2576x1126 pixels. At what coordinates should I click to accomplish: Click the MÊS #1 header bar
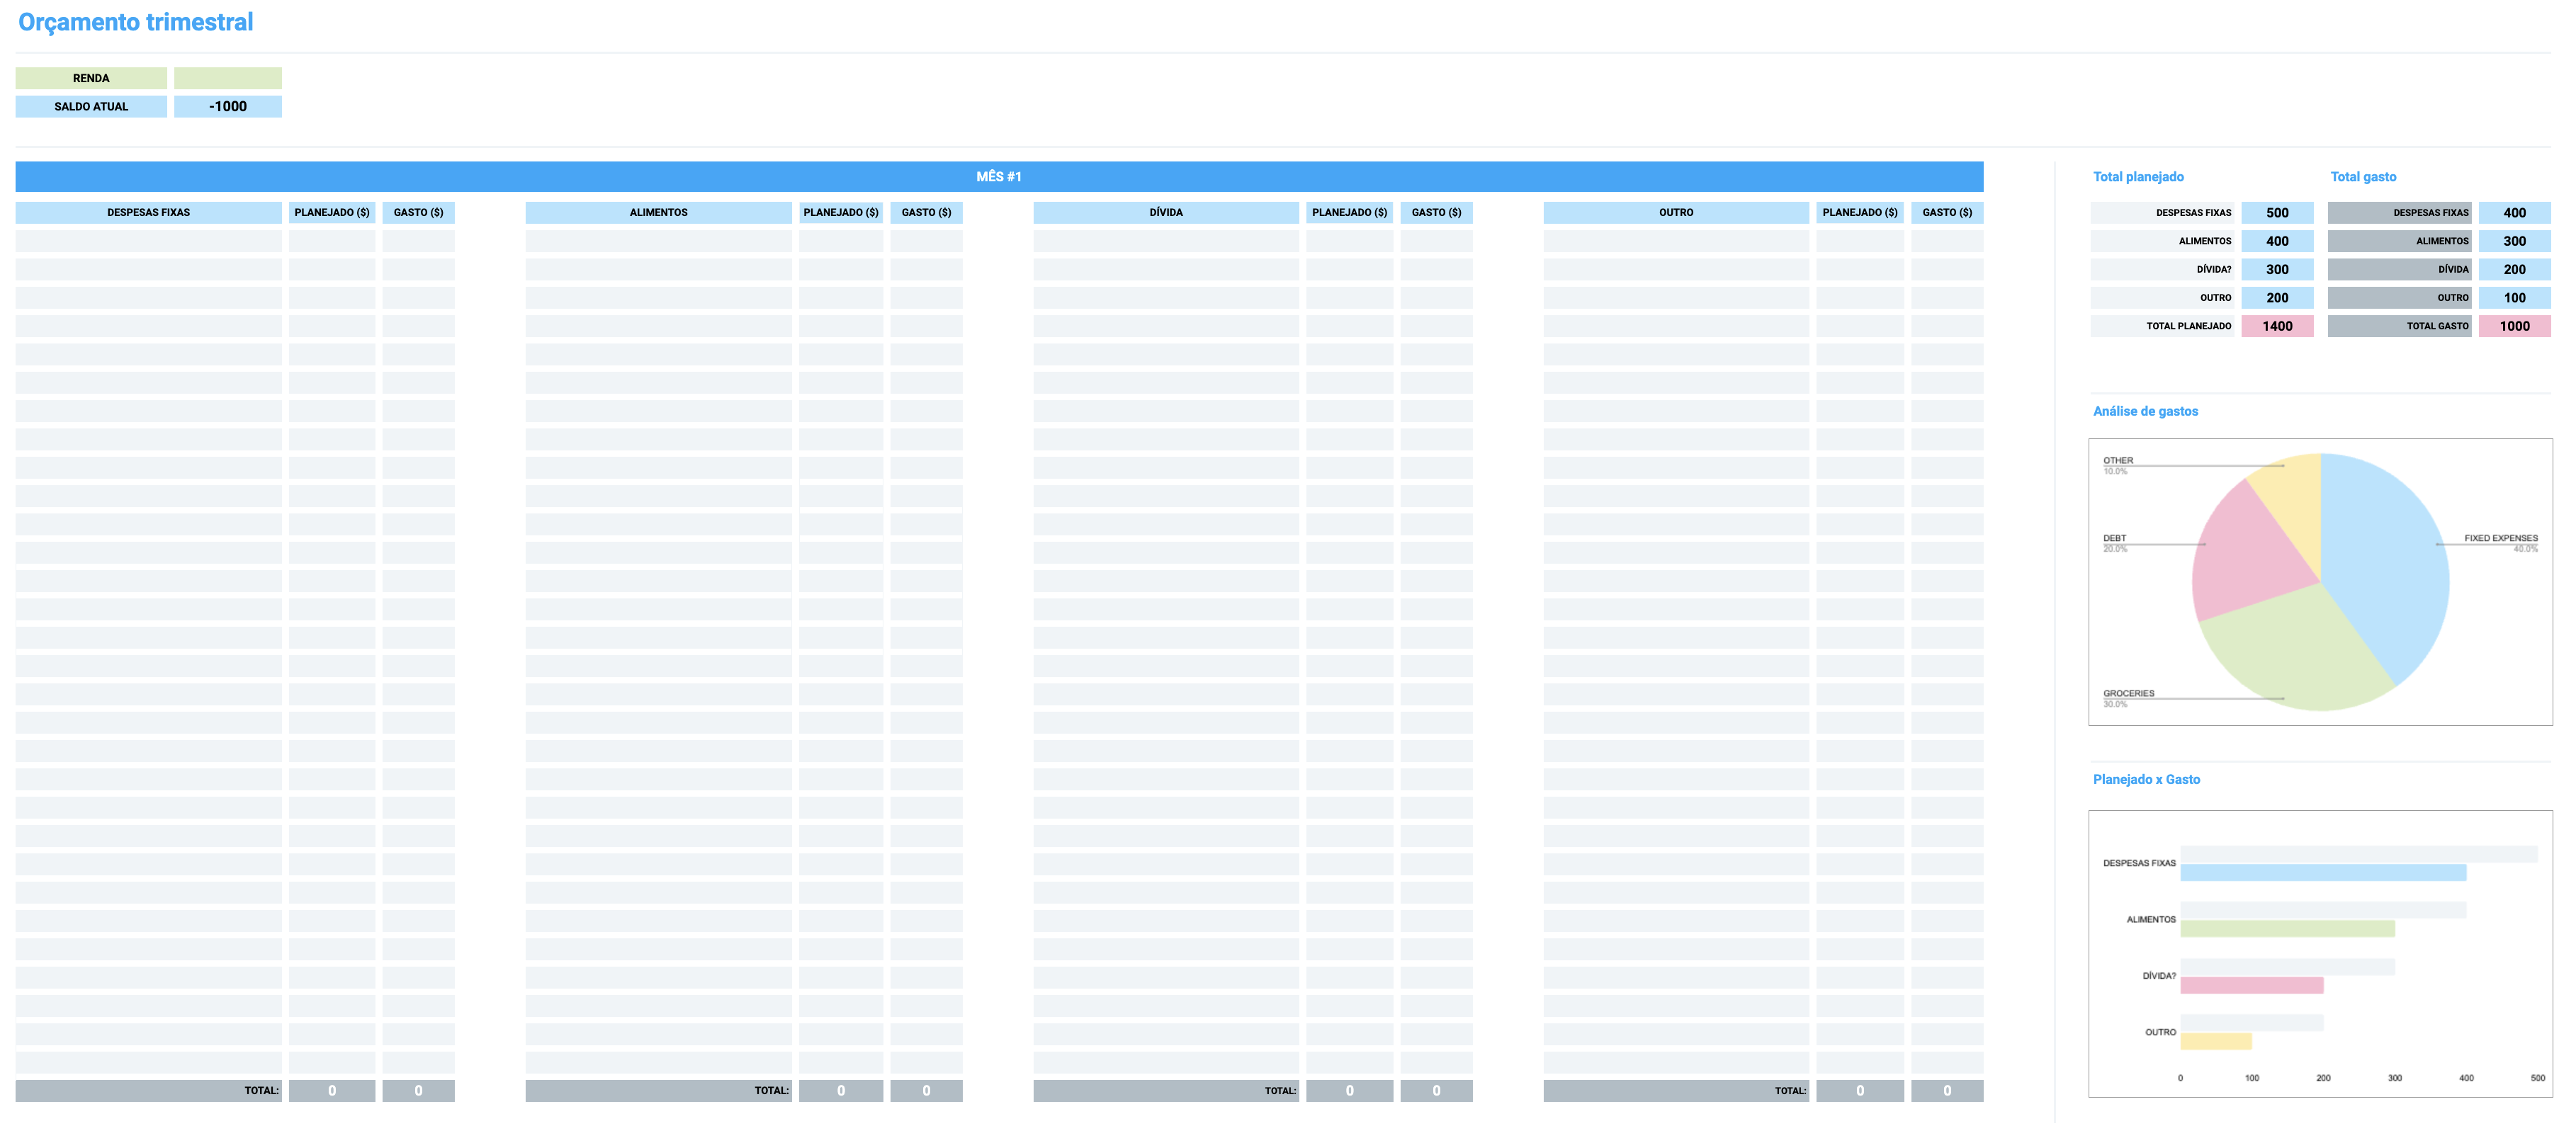999,176
